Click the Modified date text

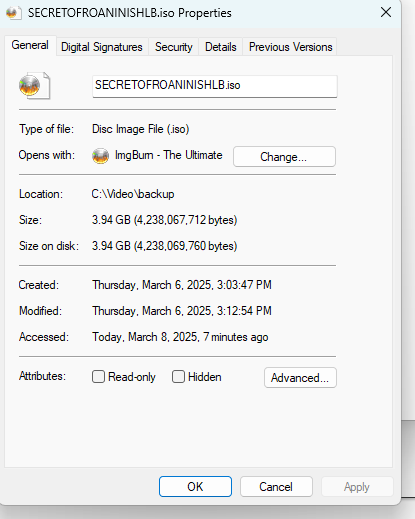(182, 311)
